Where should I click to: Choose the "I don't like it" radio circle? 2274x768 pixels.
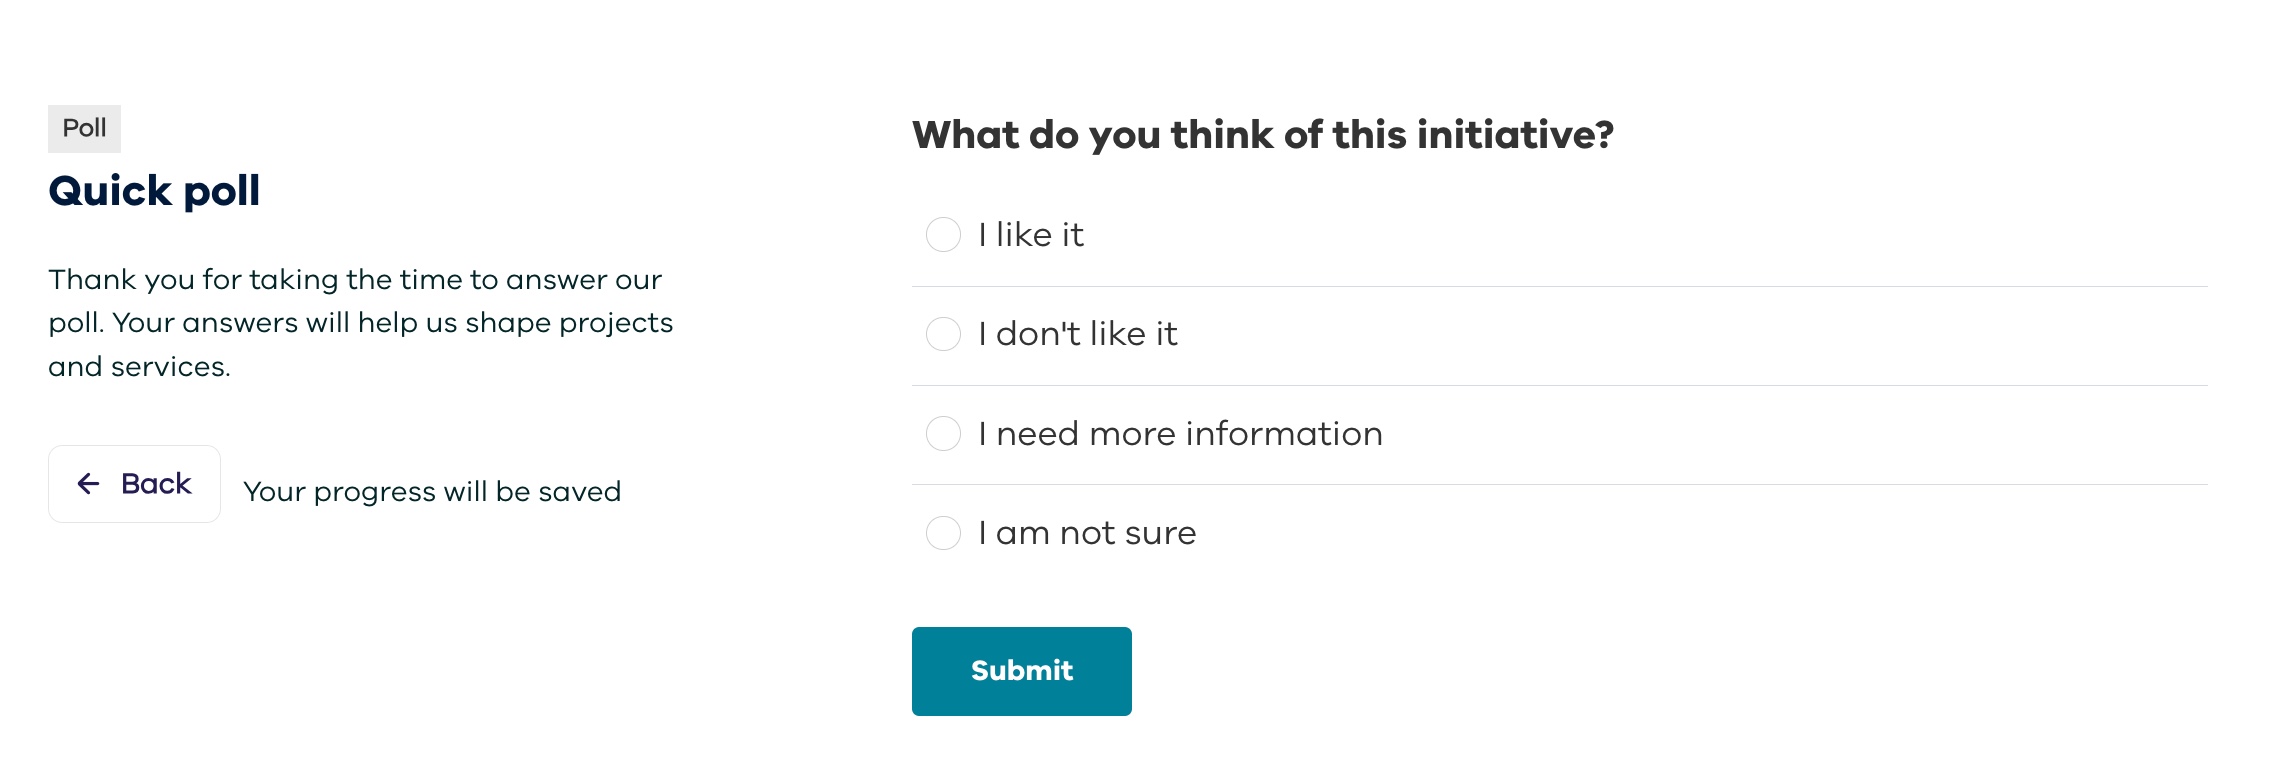(943, 334)
